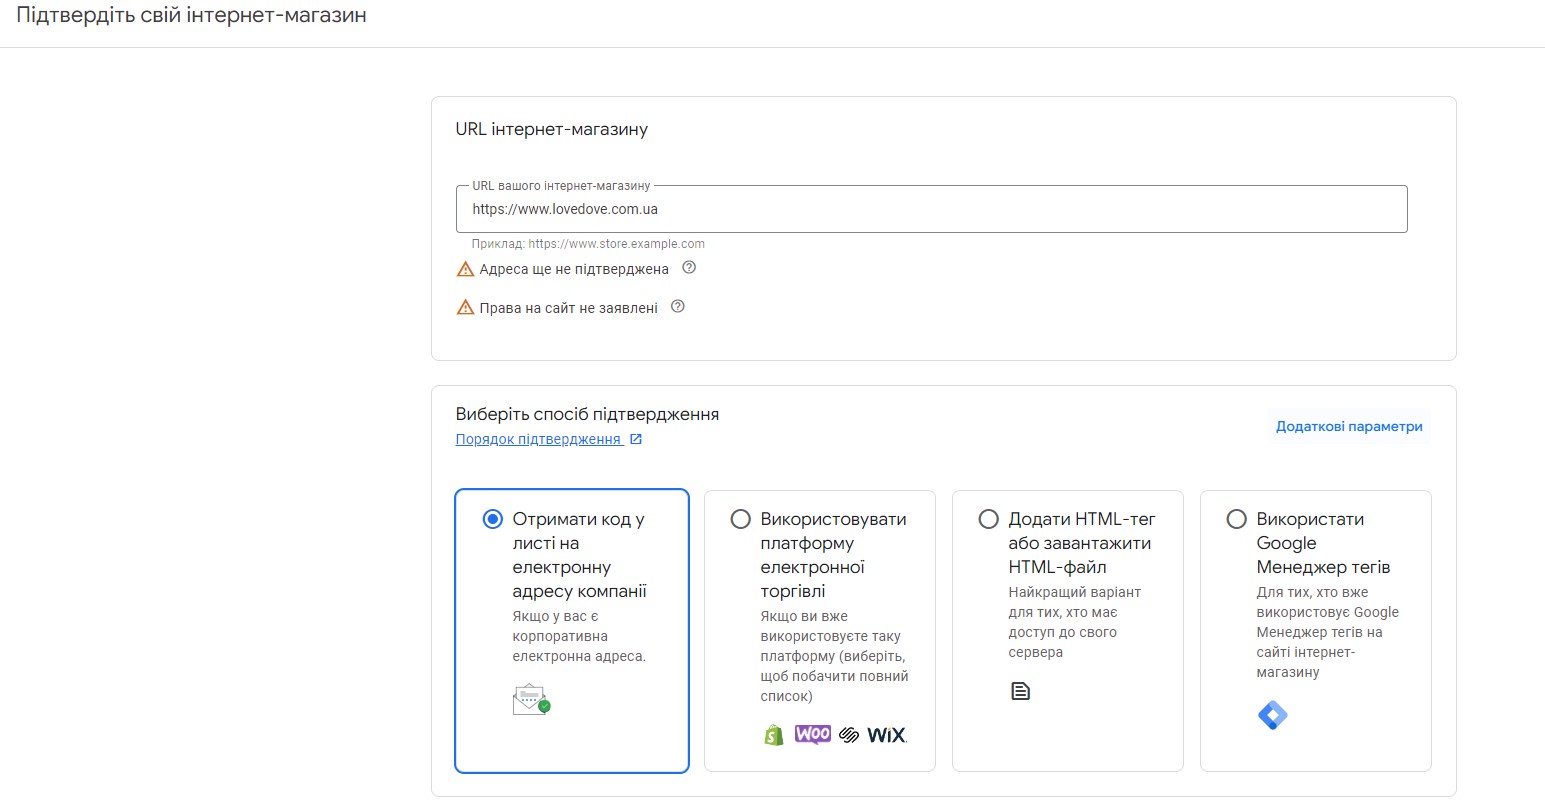Image resolution: width=1545 pixels, height=808 pixels.
Task: Click the Додаткові параметри button
Action: pyautogui.click(x=1348, y=426)
